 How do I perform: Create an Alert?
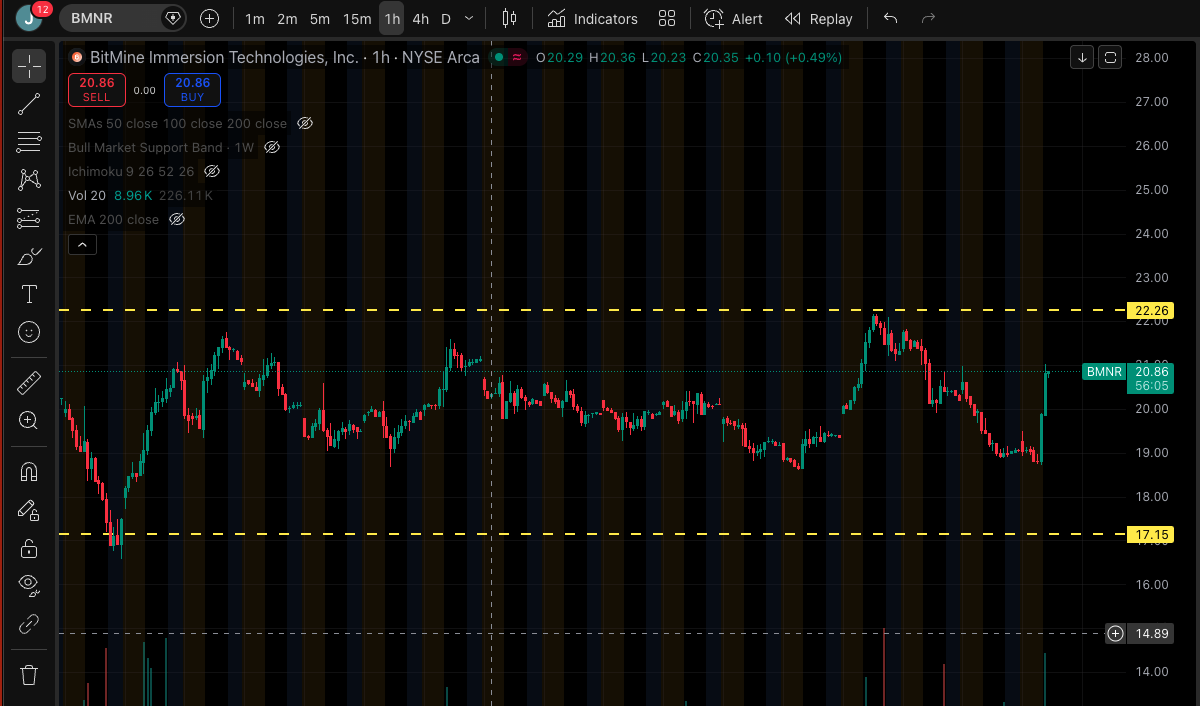(x=733, y=18)
